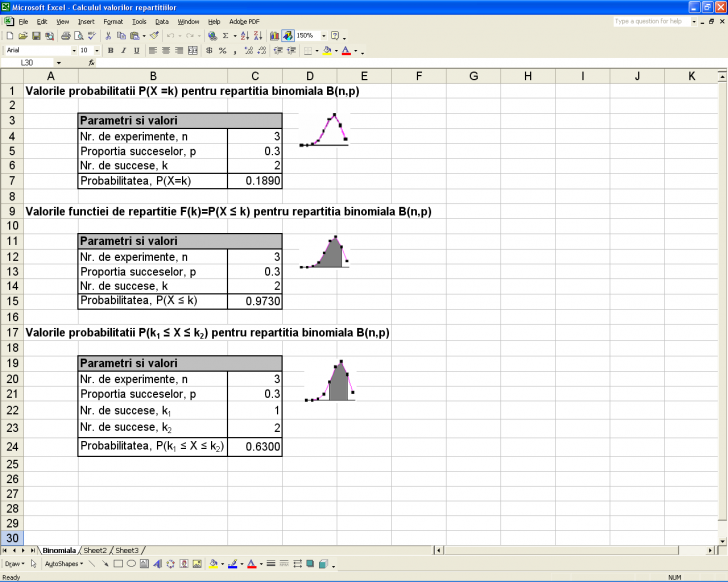This screenshot has width=728, height=582.
Task: Run the spelling check
Action: 92,36
